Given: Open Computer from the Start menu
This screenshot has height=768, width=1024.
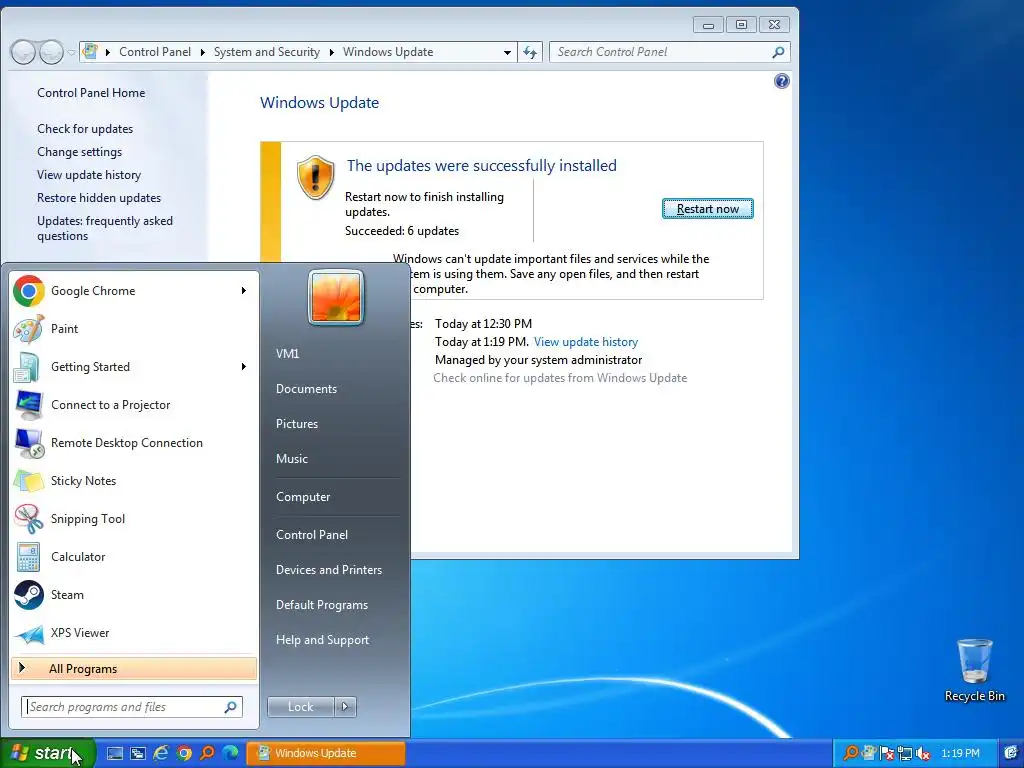Looking at the screenshot, I should pyautogui.click(x=303, y=497).
